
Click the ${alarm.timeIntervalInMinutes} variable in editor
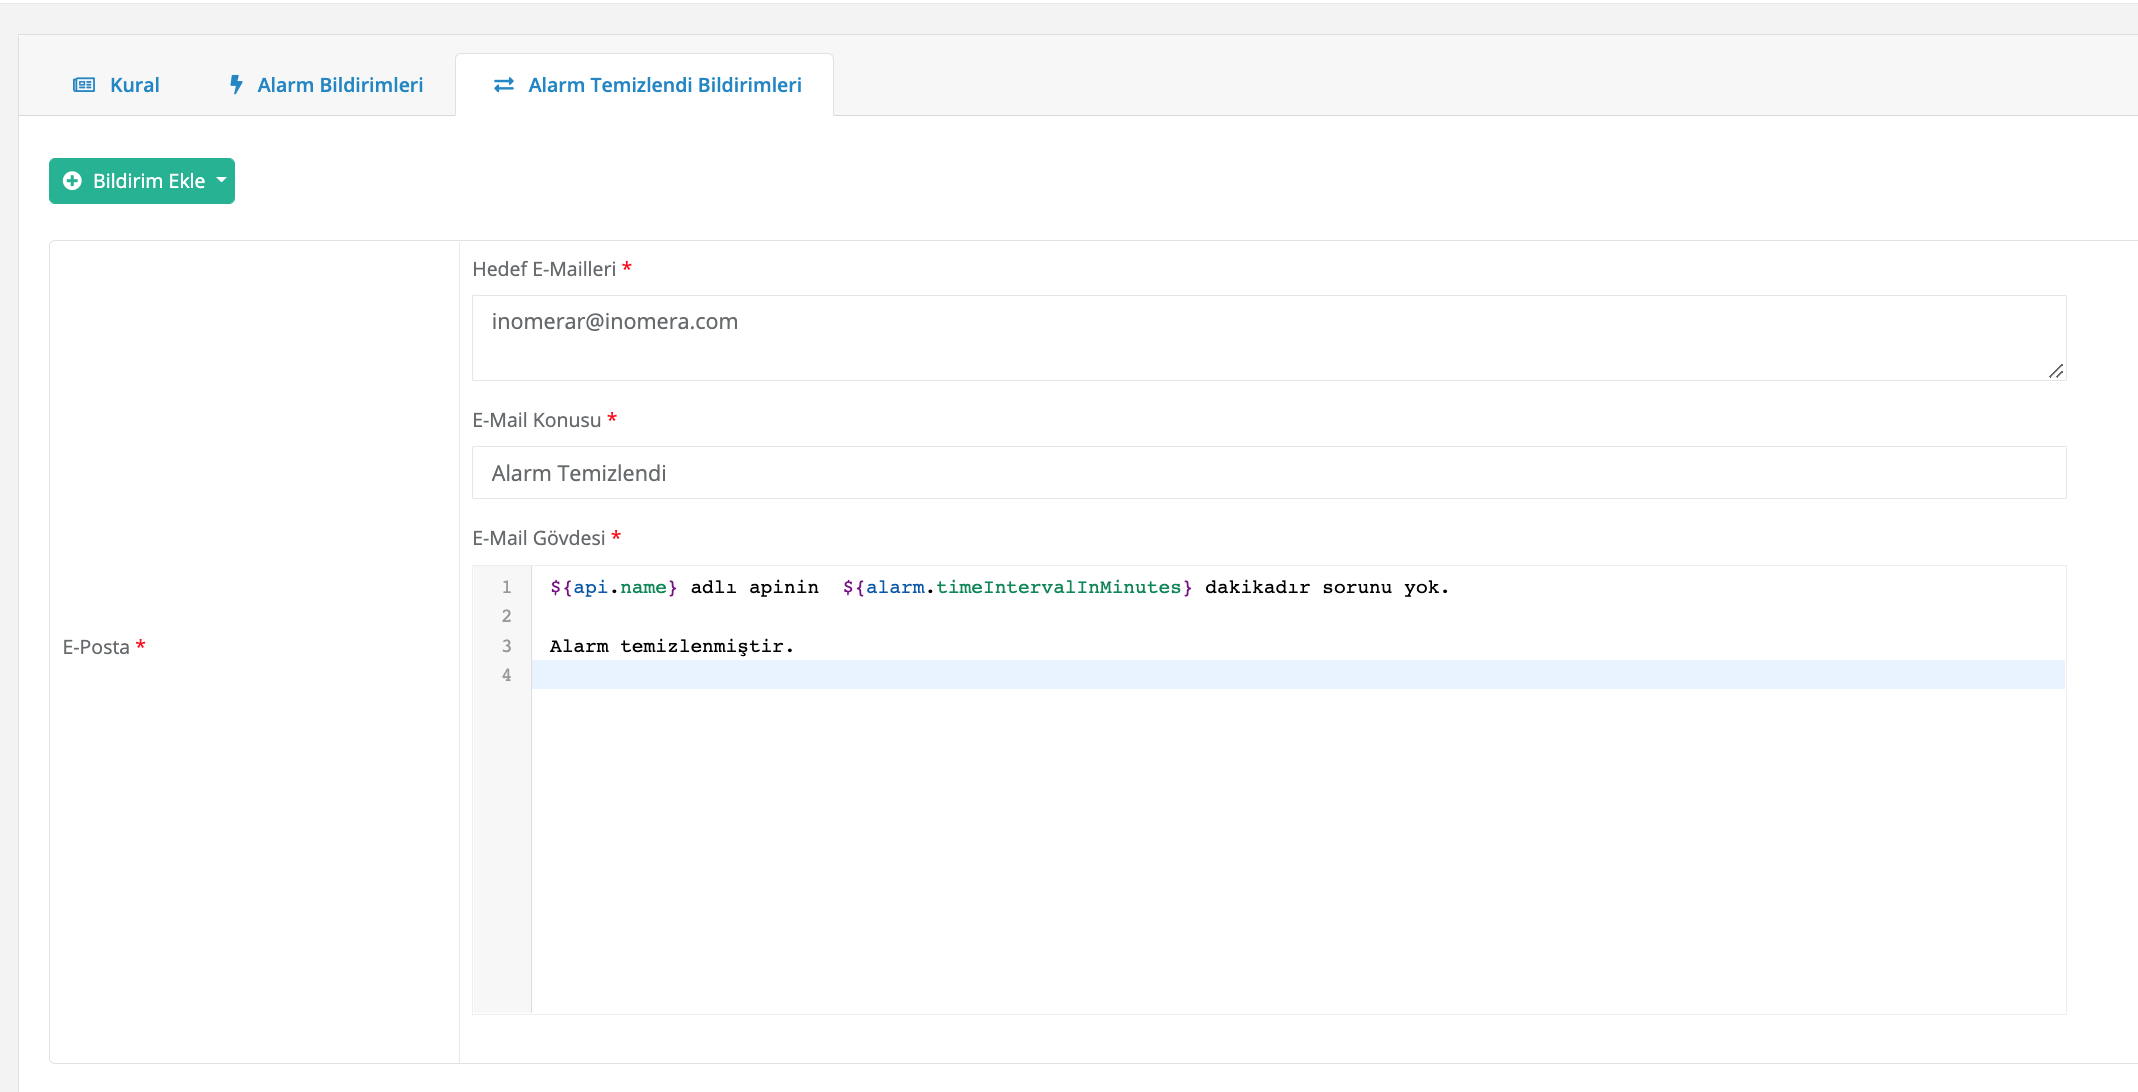click(x=1017, y=587)
